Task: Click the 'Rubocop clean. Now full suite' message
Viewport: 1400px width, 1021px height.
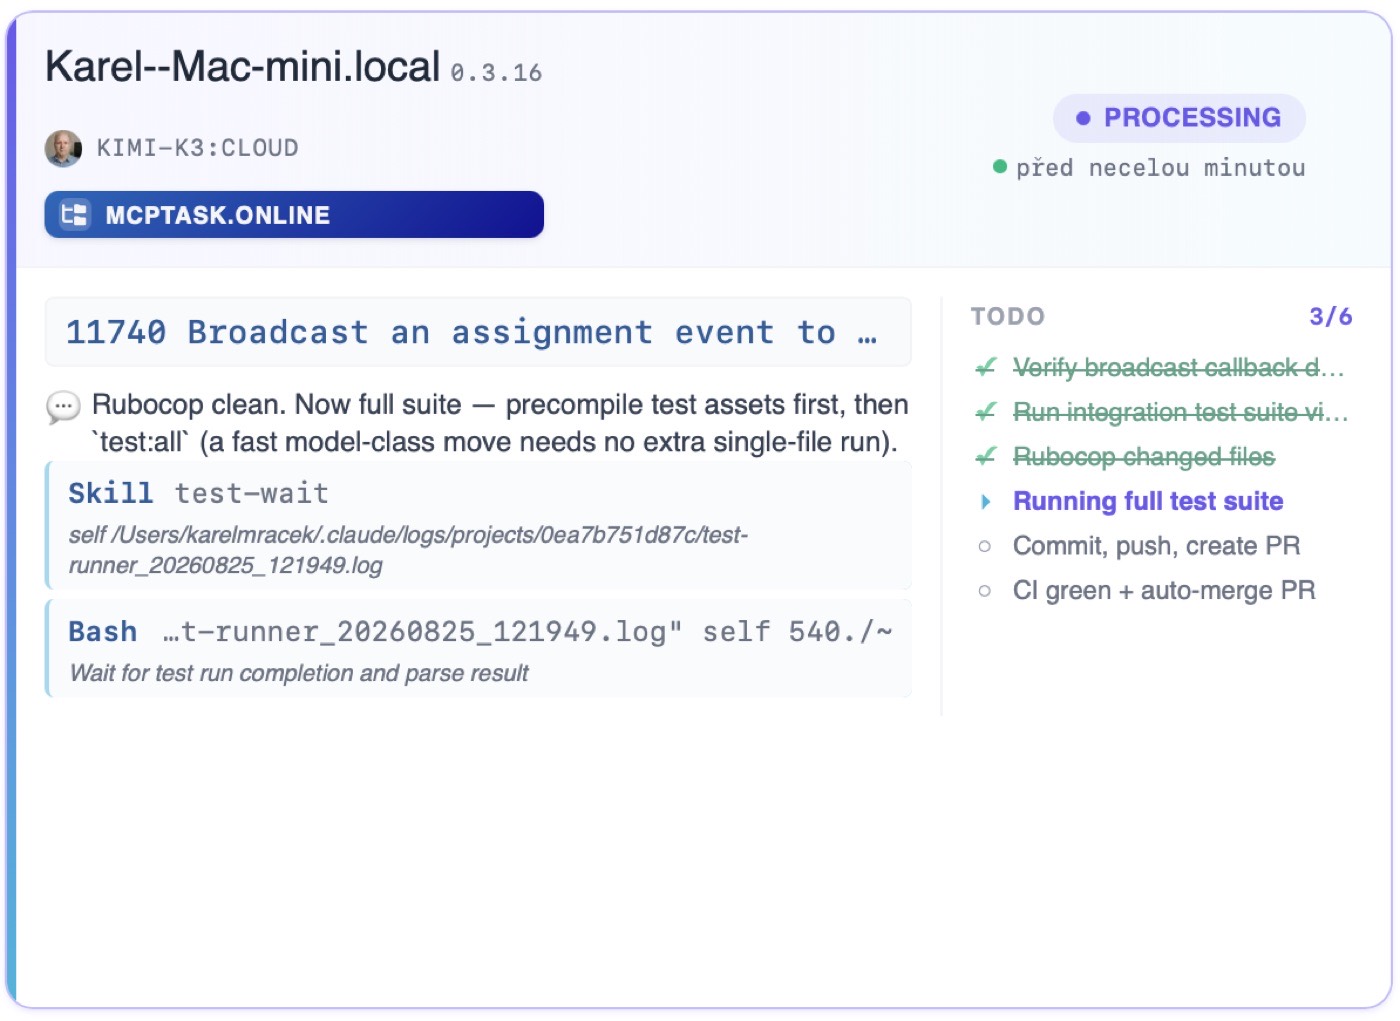Action: [x=500, y=423]
